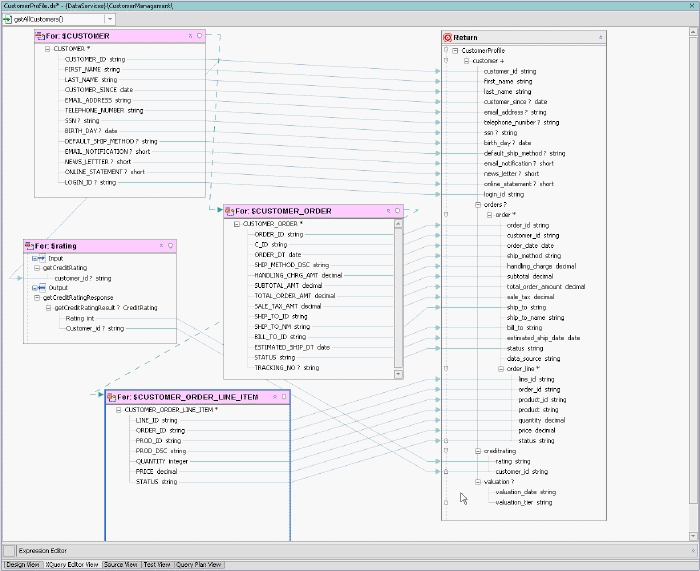Collapse the order * node in Return
The image size is (700, 571).
click(x=489, y=215)
